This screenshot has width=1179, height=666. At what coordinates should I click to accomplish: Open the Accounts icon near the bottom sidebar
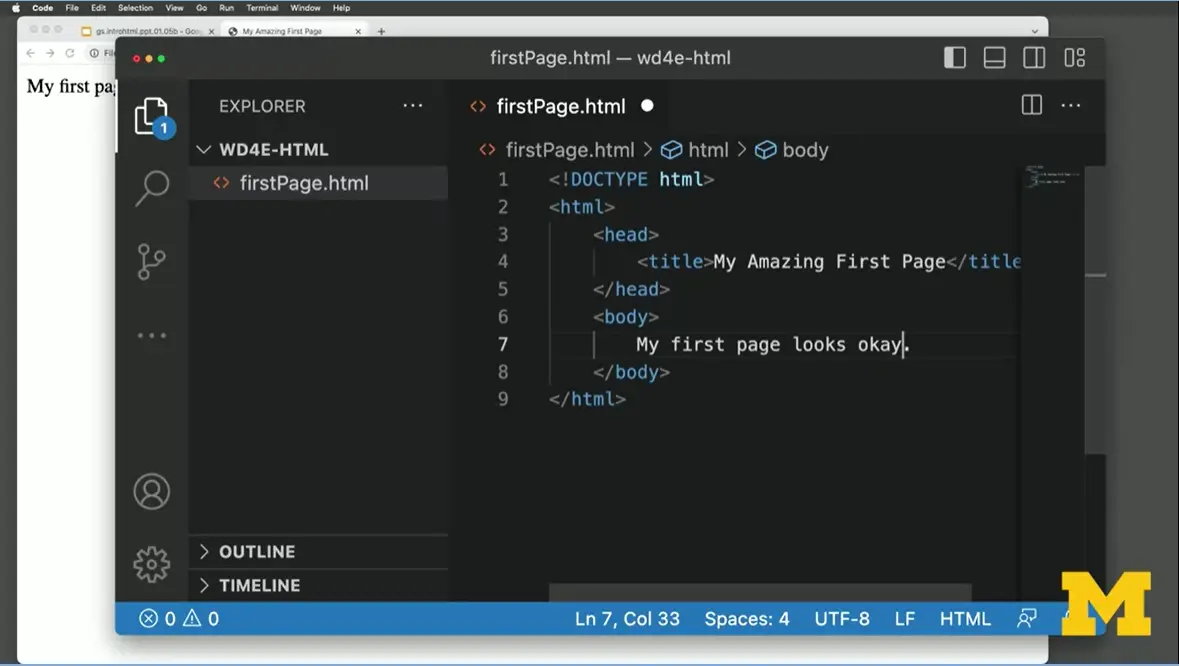152,491
